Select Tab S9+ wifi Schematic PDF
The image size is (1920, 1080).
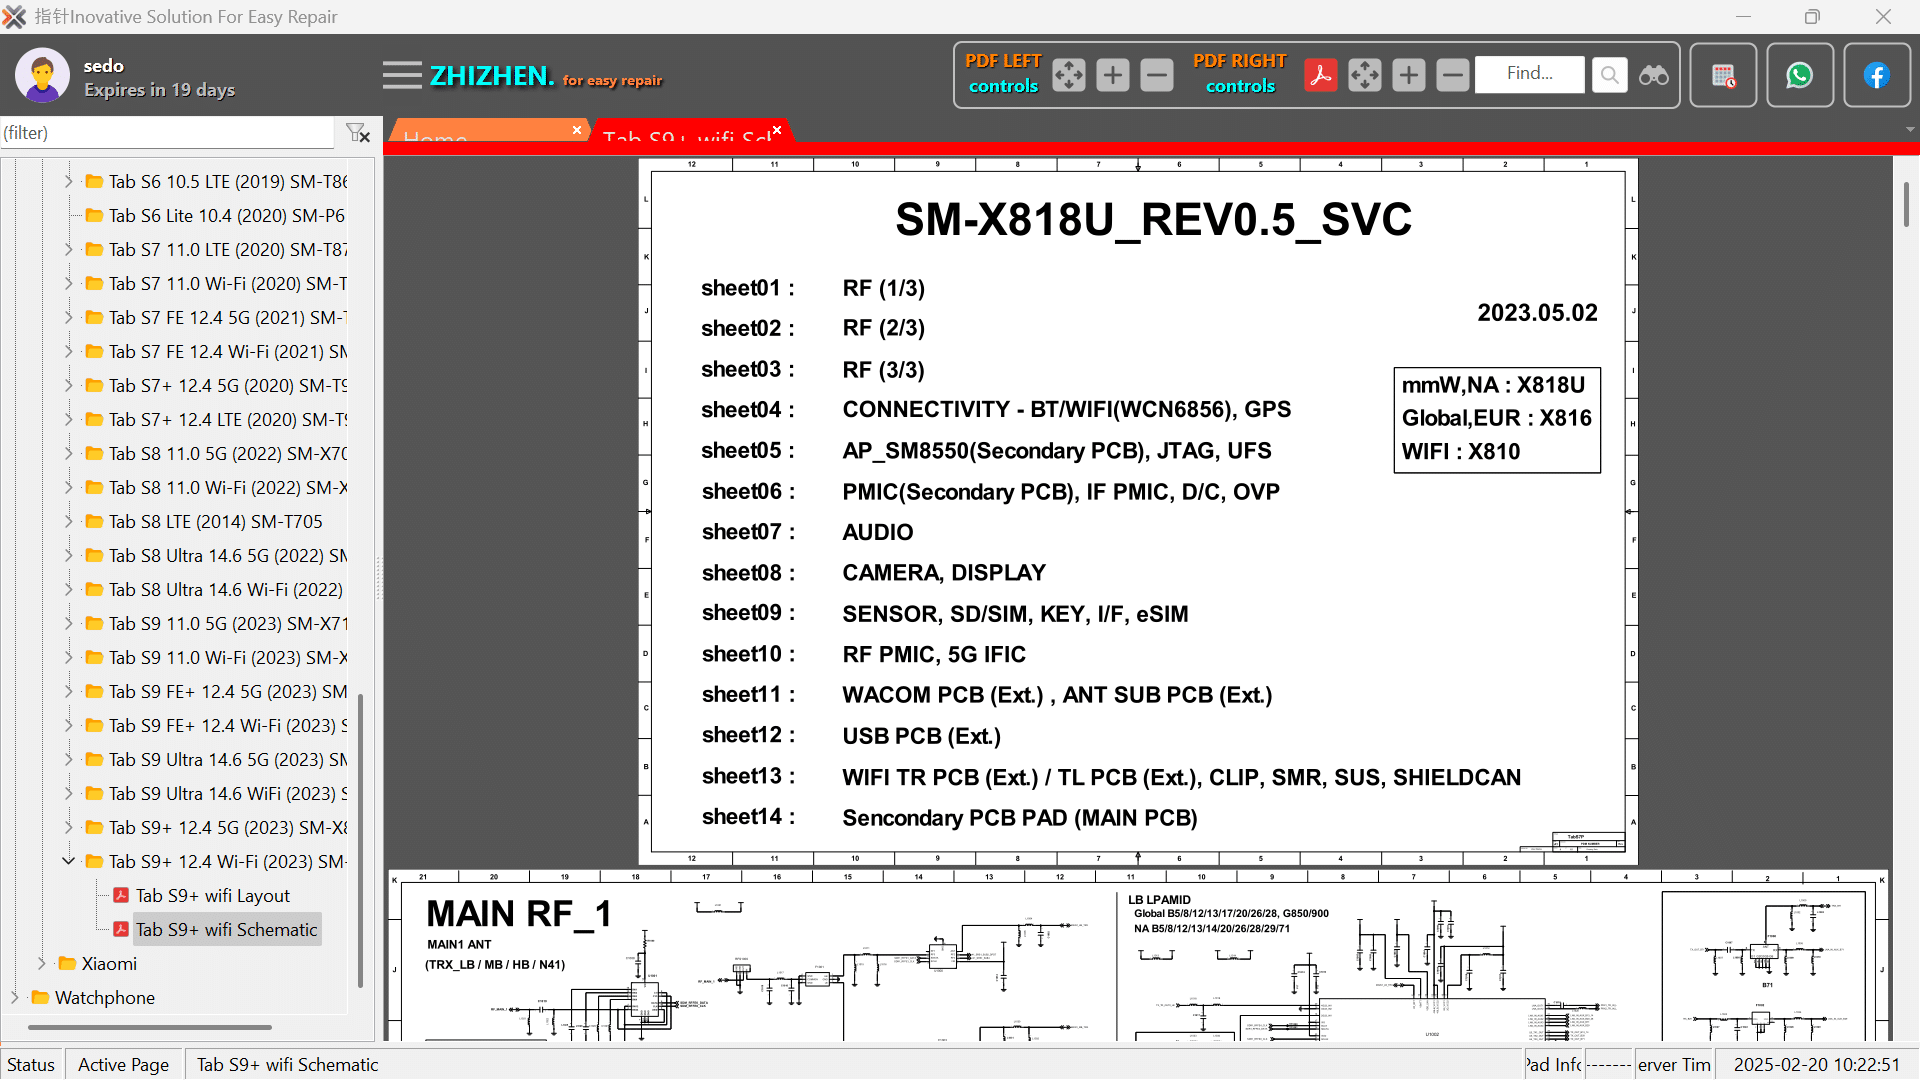click(226, 929)
